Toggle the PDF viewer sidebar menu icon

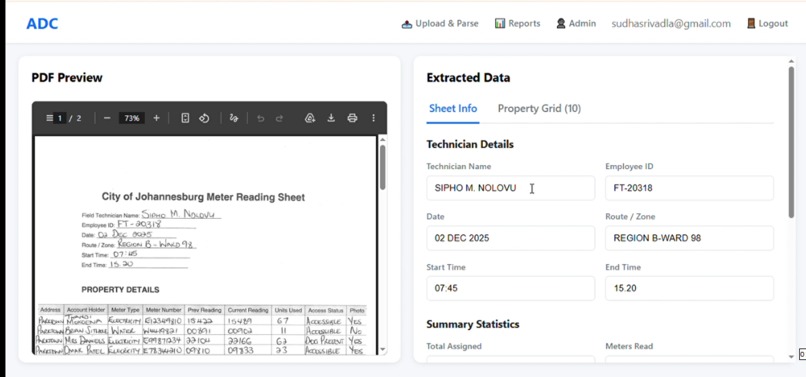pos(49,118)
